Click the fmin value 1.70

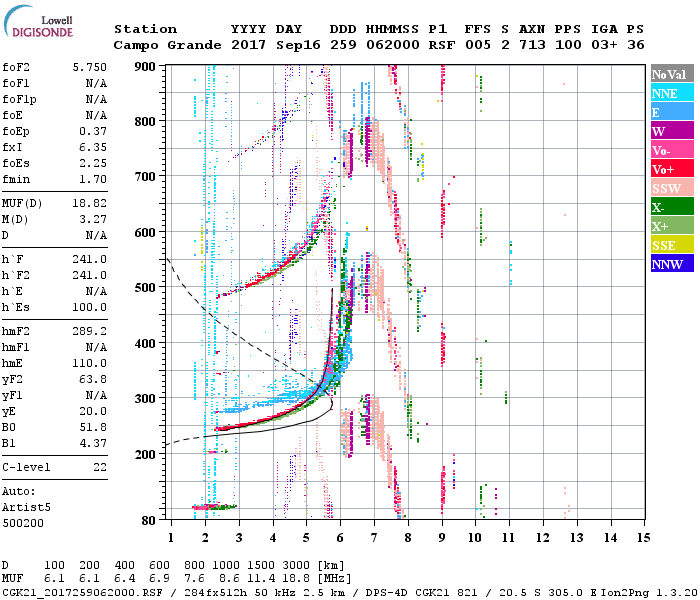click(x=93, y=179)
